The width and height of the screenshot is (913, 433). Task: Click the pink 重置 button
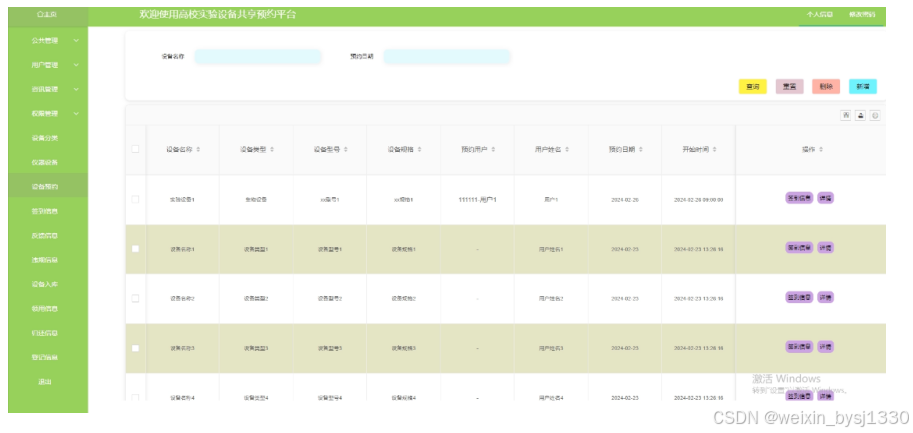point(790,87)
